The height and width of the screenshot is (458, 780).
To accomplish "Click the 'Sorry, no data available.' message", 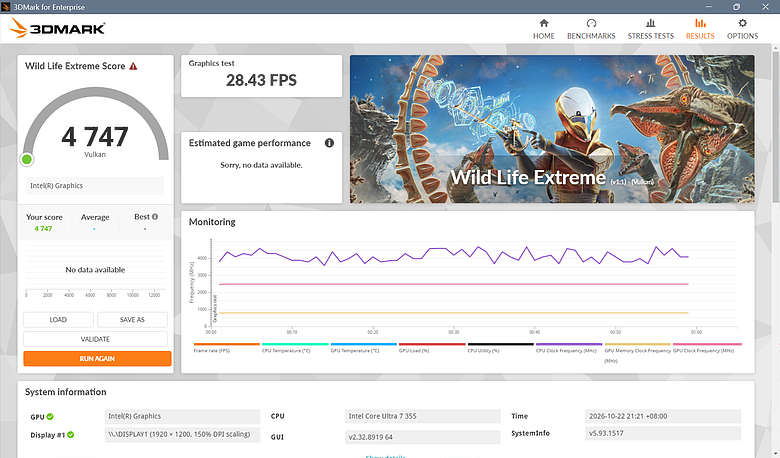I will tap(261, 165).
